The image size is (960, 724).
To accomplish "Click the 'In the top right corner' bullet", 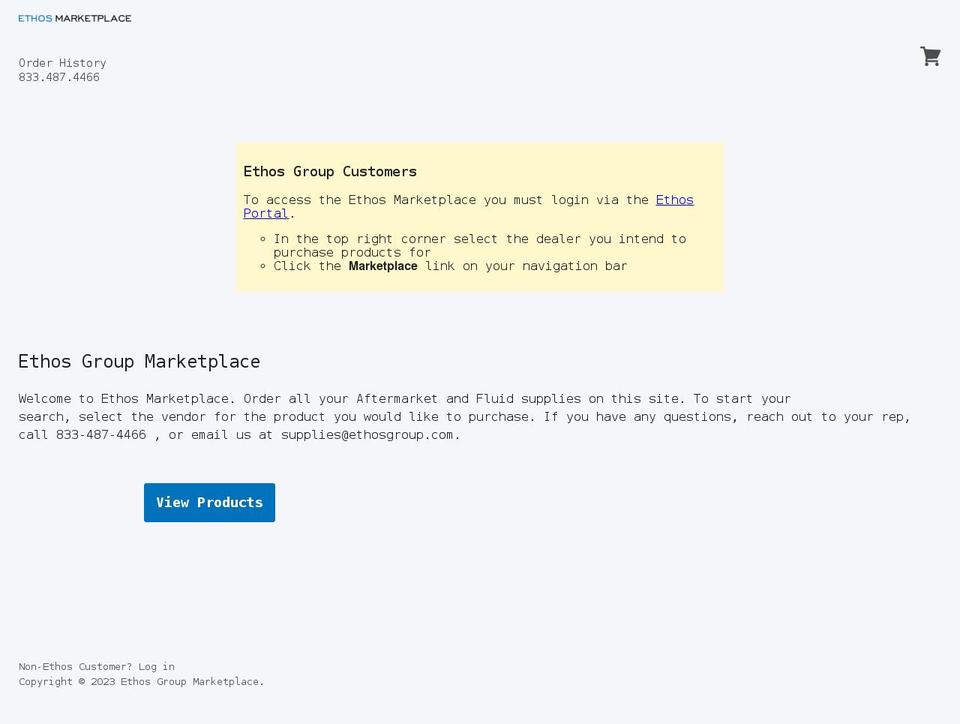I will point(479,245).
